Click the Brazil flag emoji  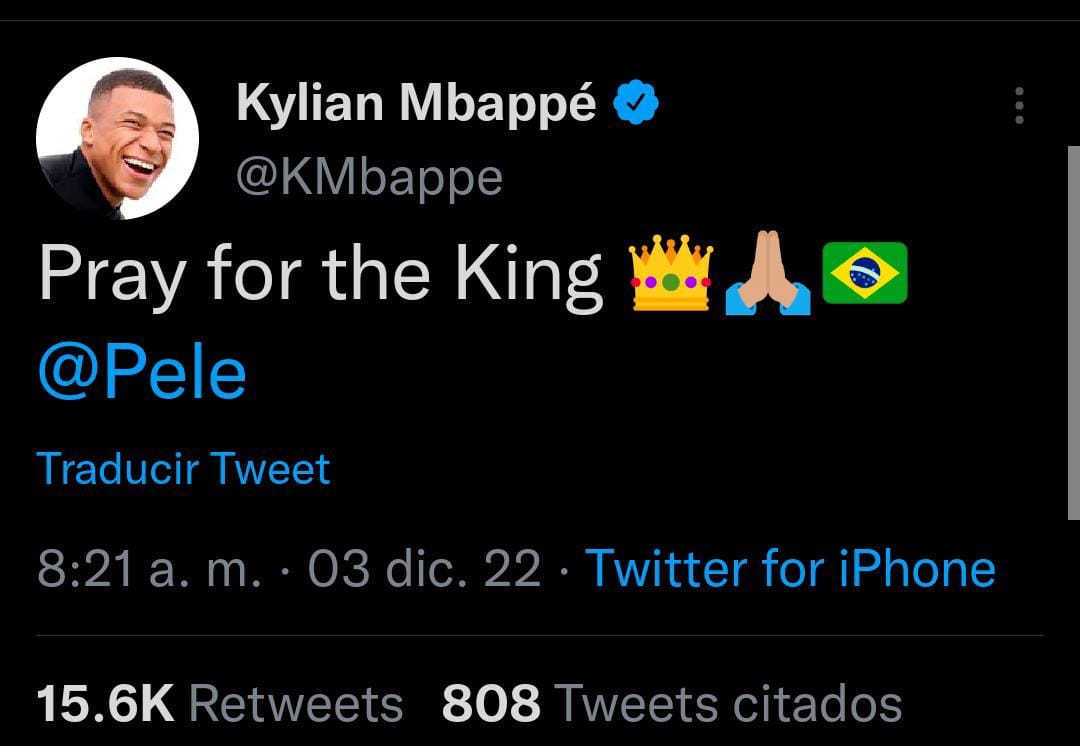864,273
